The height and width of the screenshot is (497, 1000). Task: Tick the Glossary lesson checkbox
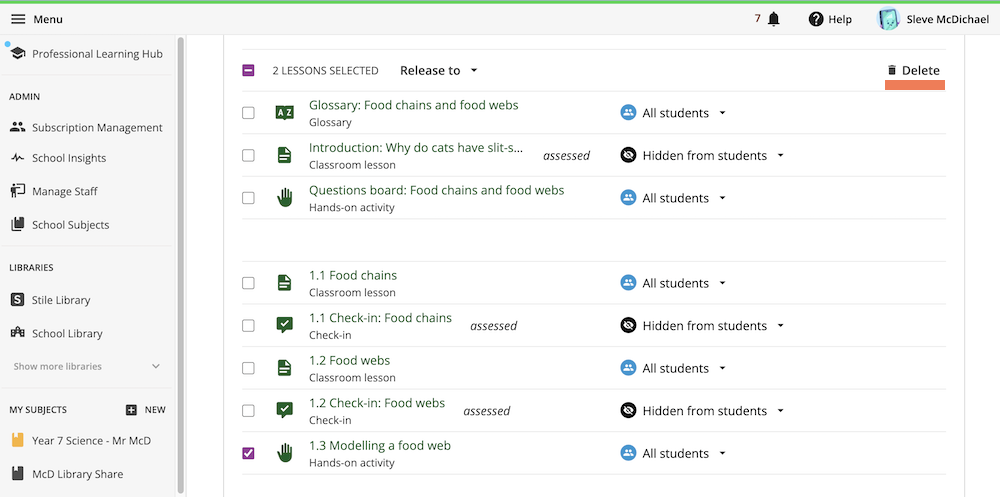pyautogui.click(x=248, y=113)
